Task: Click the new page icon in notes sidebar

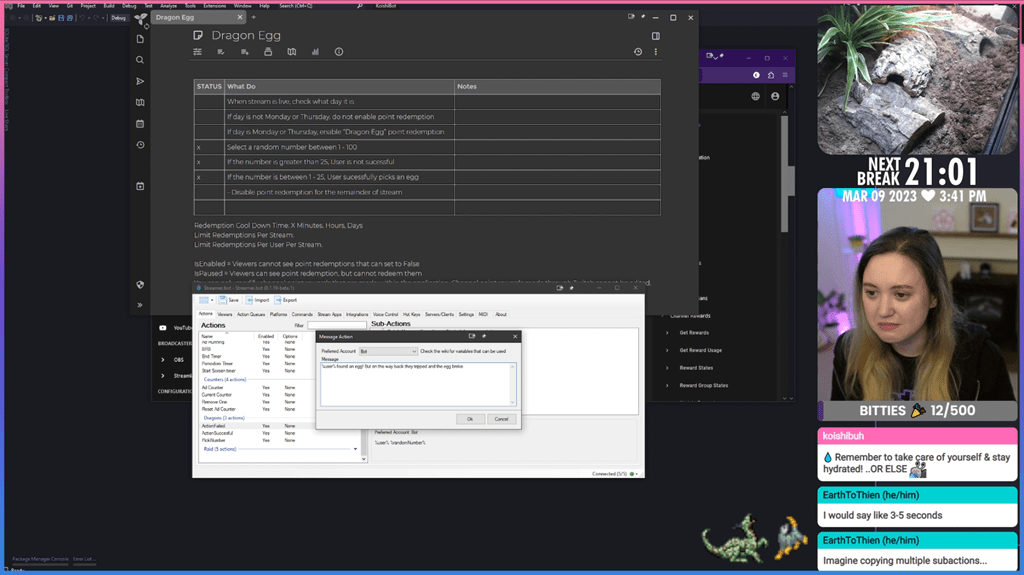Action: (140, 39)
